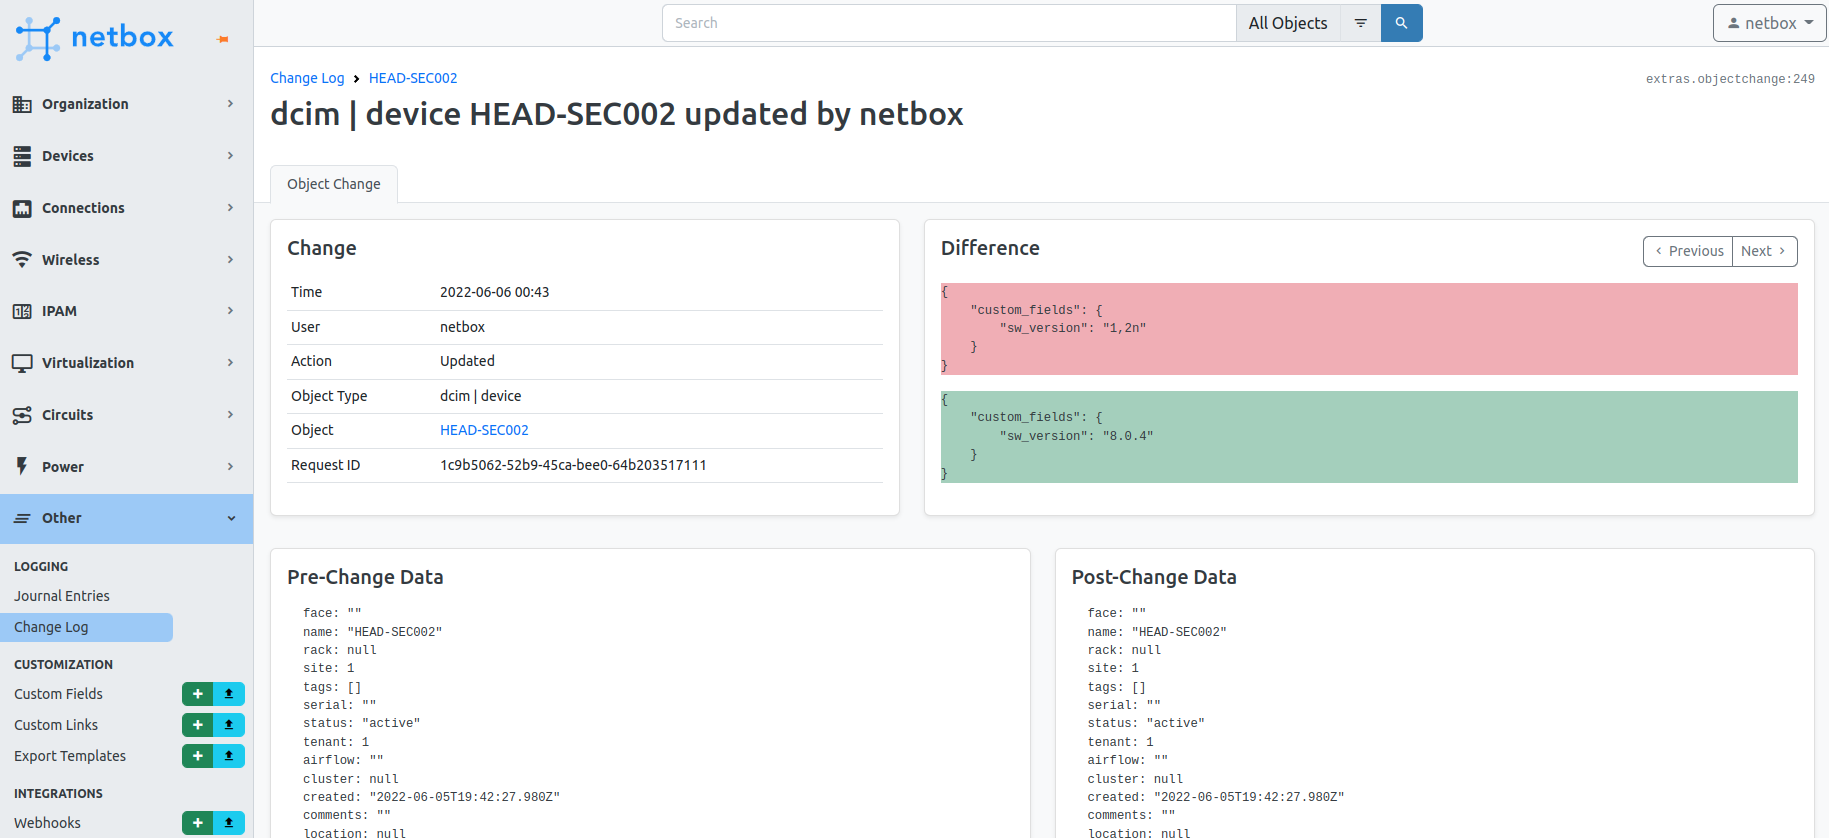1829x838 pixels.
Task: Expand the Virtualization menu chevron
Action: [x=230, y=363]
